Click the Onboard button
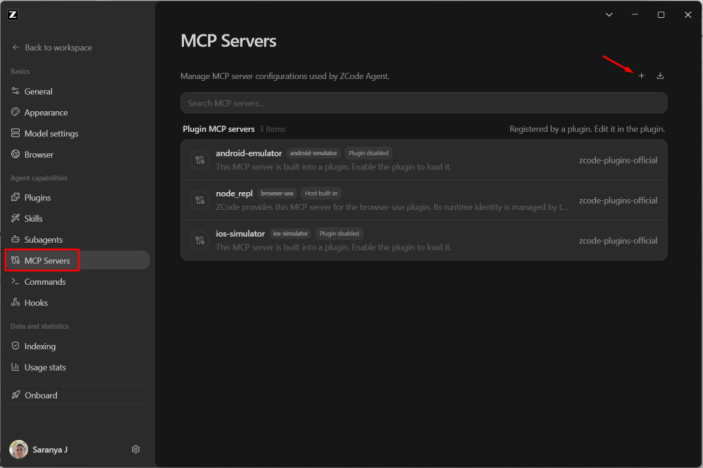The height and width of the screenshot is (468, 703). click(77, 395)
